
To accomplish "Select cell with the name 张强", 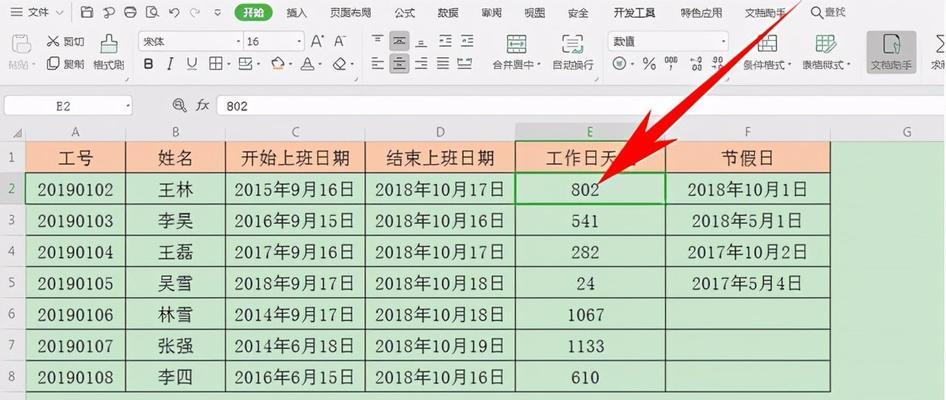I will pyautogui.click(x=176, y=346).
